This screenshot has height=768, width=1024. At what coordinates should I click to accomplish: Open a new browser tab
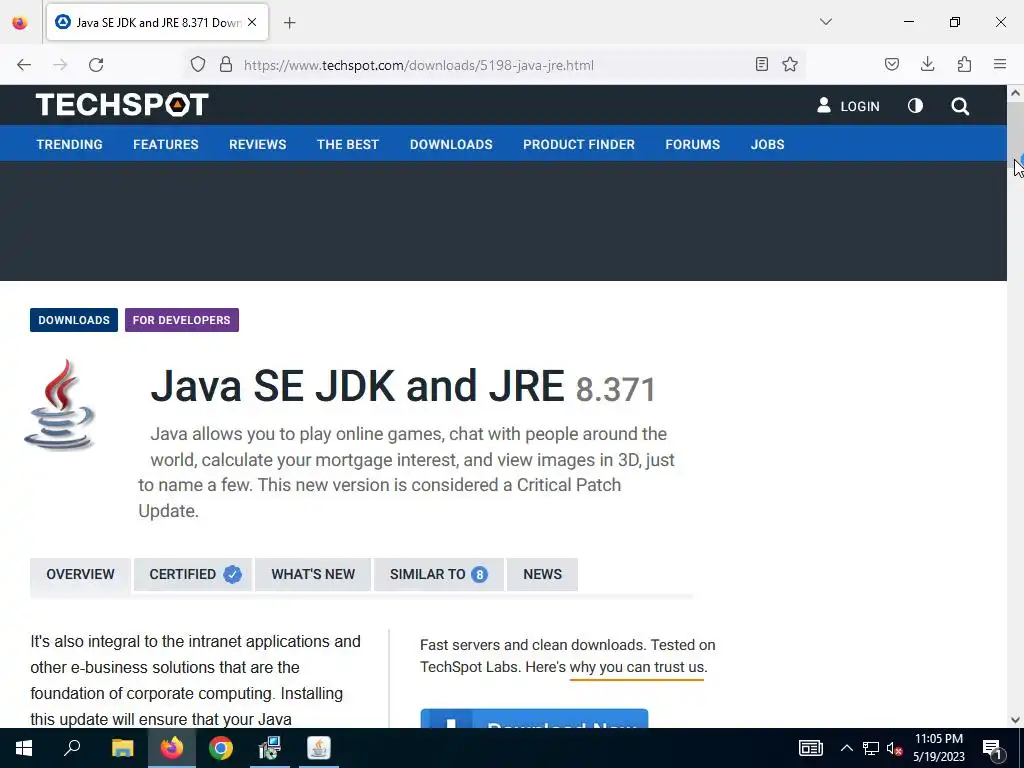point(290,23)
